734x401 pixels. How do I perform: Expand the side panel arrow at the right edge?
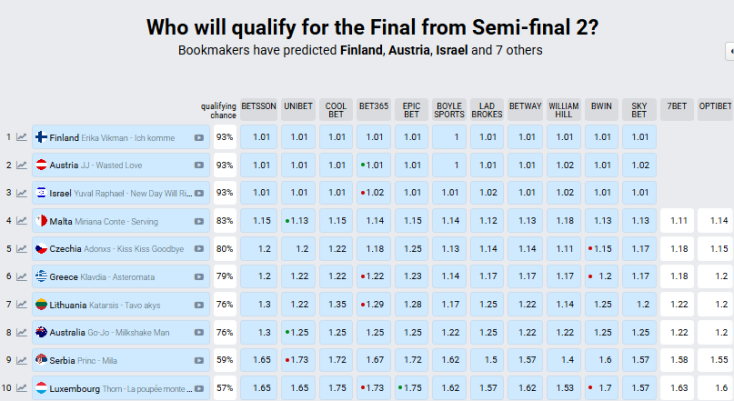pos(729,50)
